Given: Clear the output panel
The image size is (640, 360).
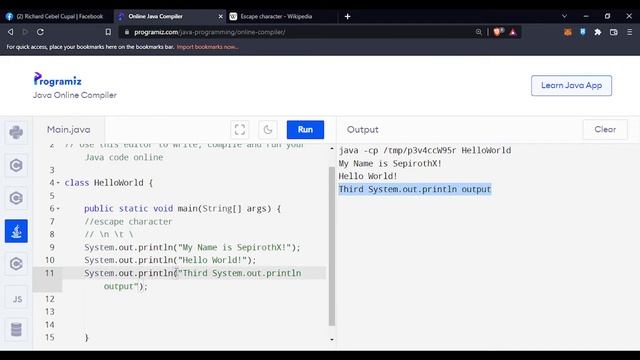Looking at the screenshot, I should pos(605,129).
